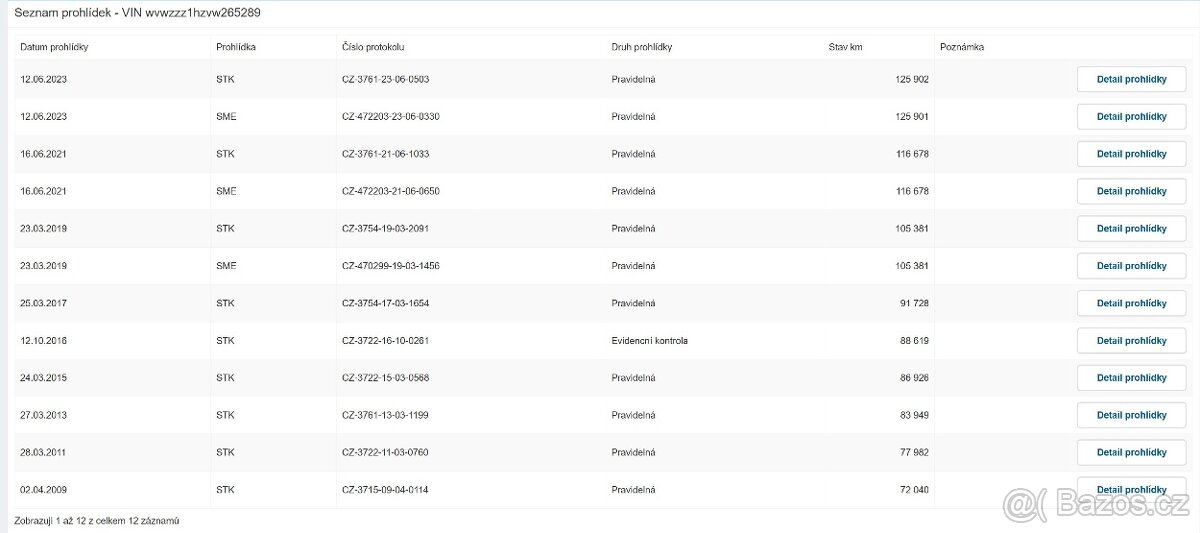Open Detail prohlídky for 24.03.2015 inspection
Screen dimensions: 1200x533
click(1131, 378)
